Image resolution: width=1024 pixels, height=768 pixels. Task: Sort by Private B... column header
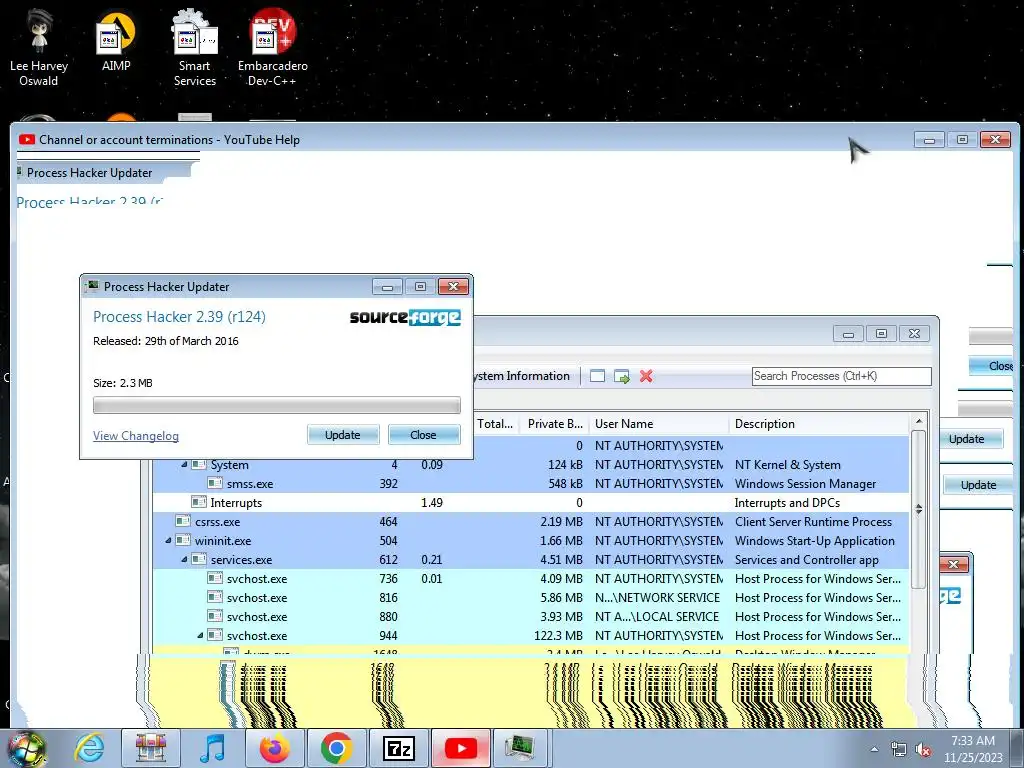pos(554,424)
